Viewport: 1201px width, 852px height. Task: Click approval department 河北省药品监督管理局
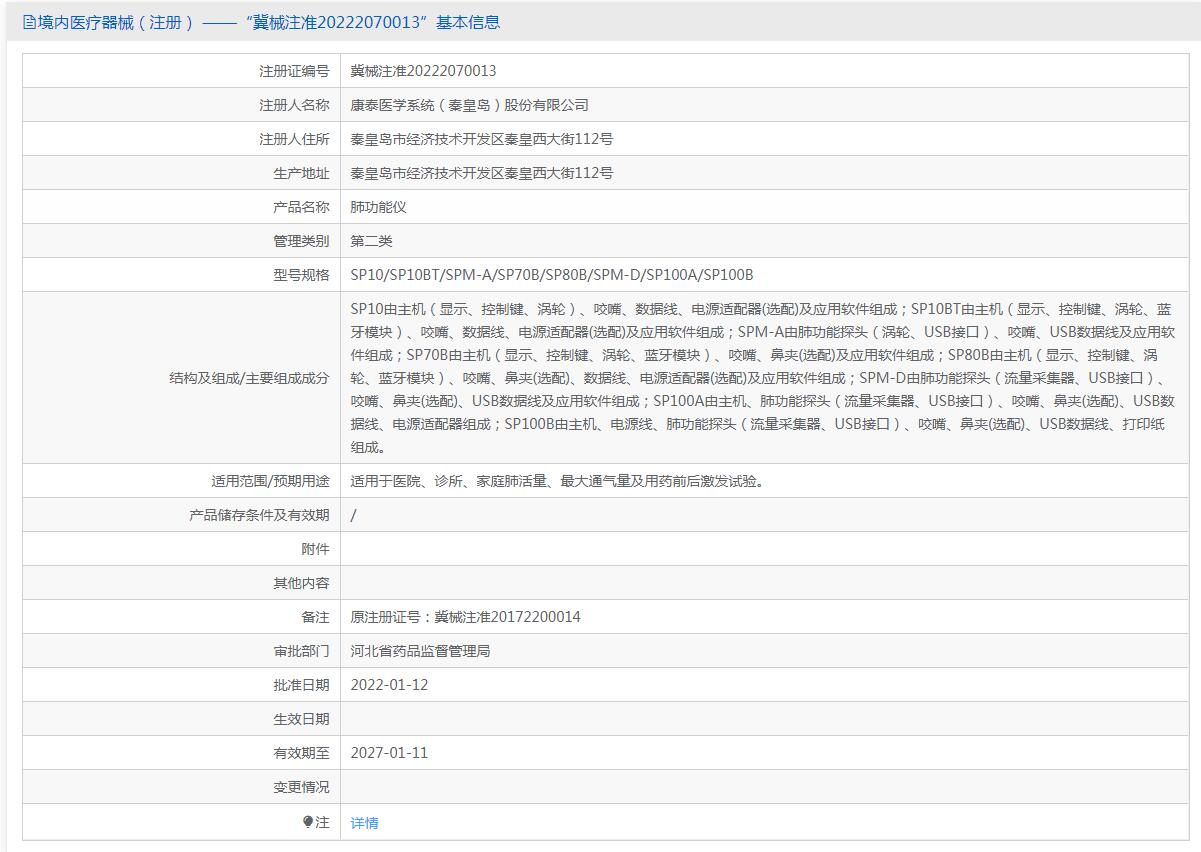[x=420, y=651]
